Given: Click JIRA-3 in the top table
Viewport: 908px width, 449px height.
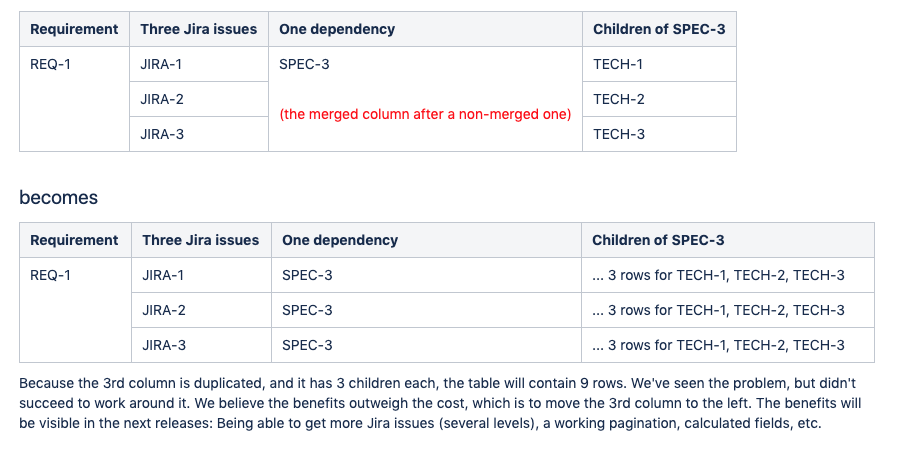Looking at the screenshot, I should tap(161, 134).
